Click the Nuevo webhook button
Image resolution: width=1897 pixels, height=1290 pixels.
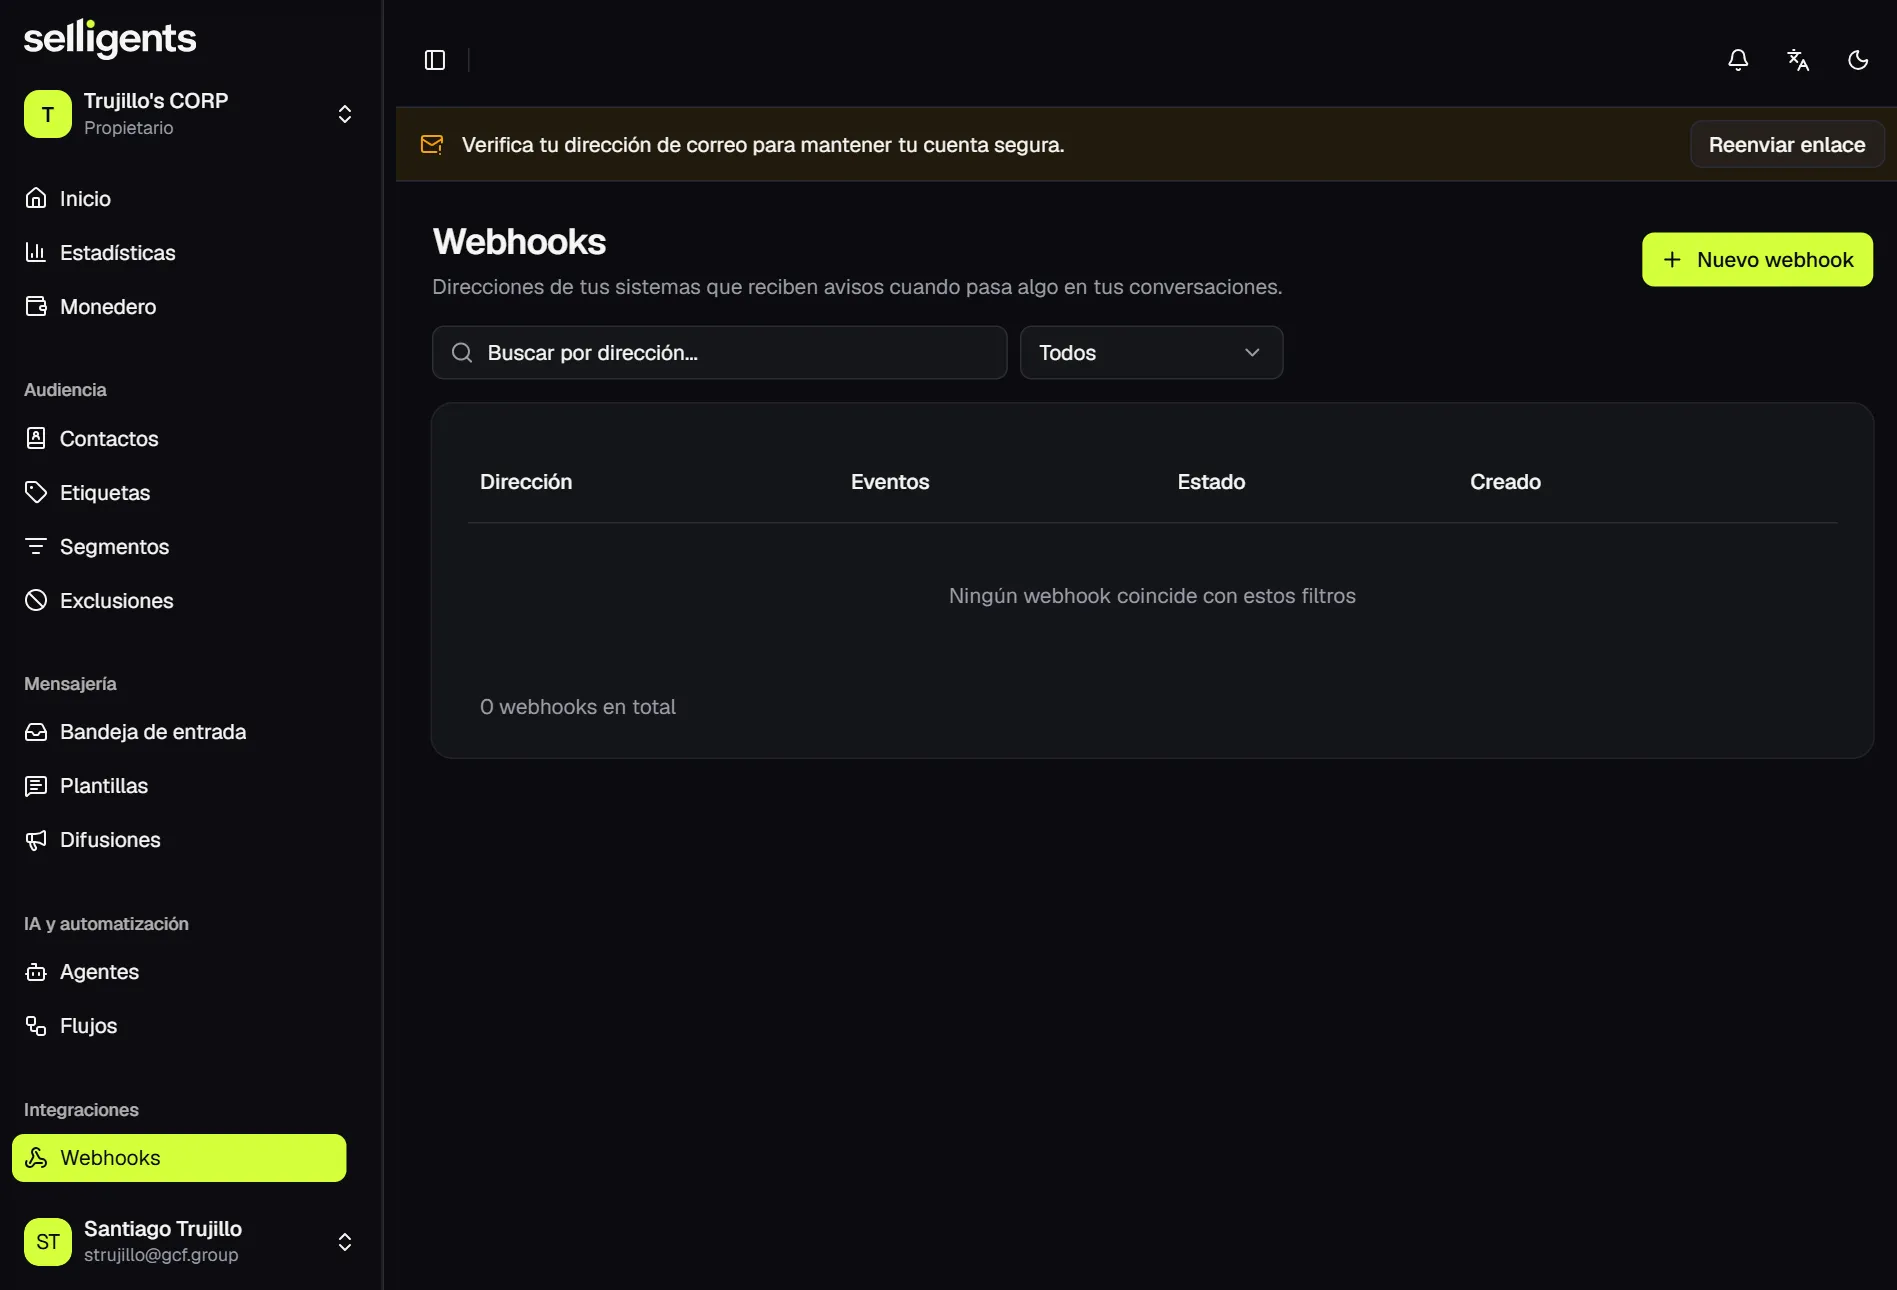coord(1757,260)
